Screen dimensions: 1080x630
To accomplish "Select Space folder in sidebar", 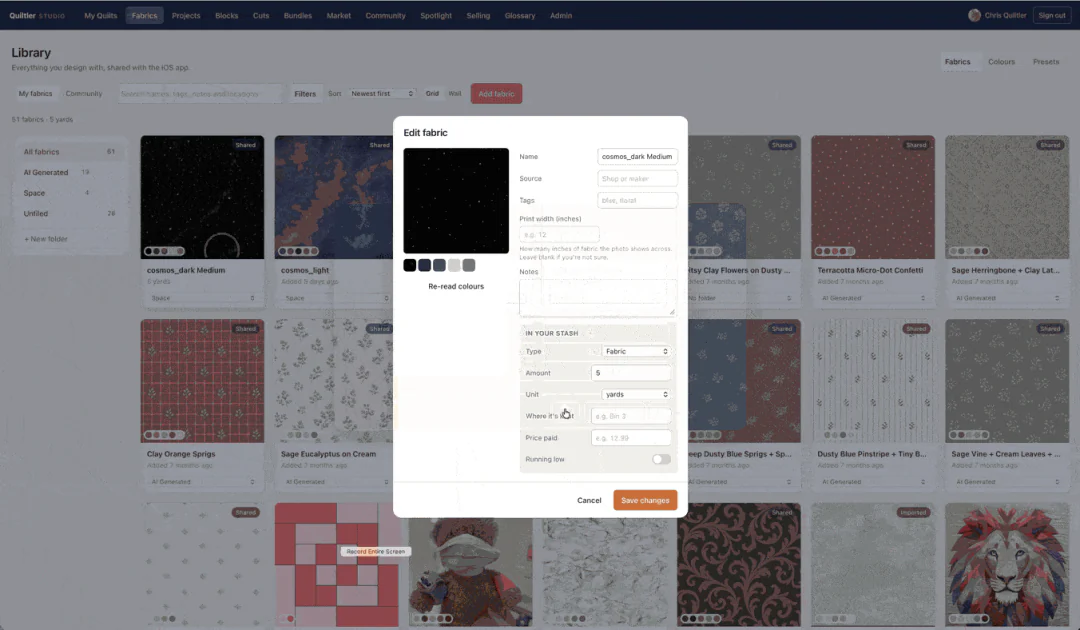I will coord(69,193).
